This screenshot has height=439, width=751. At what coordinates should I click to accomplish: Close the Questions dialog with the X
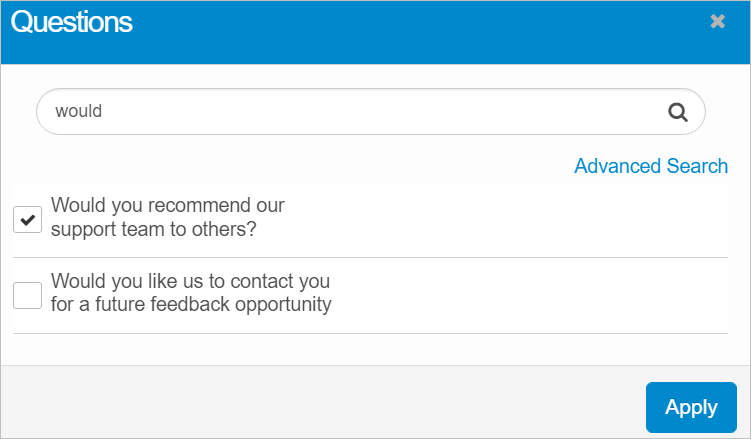[717, 21]
